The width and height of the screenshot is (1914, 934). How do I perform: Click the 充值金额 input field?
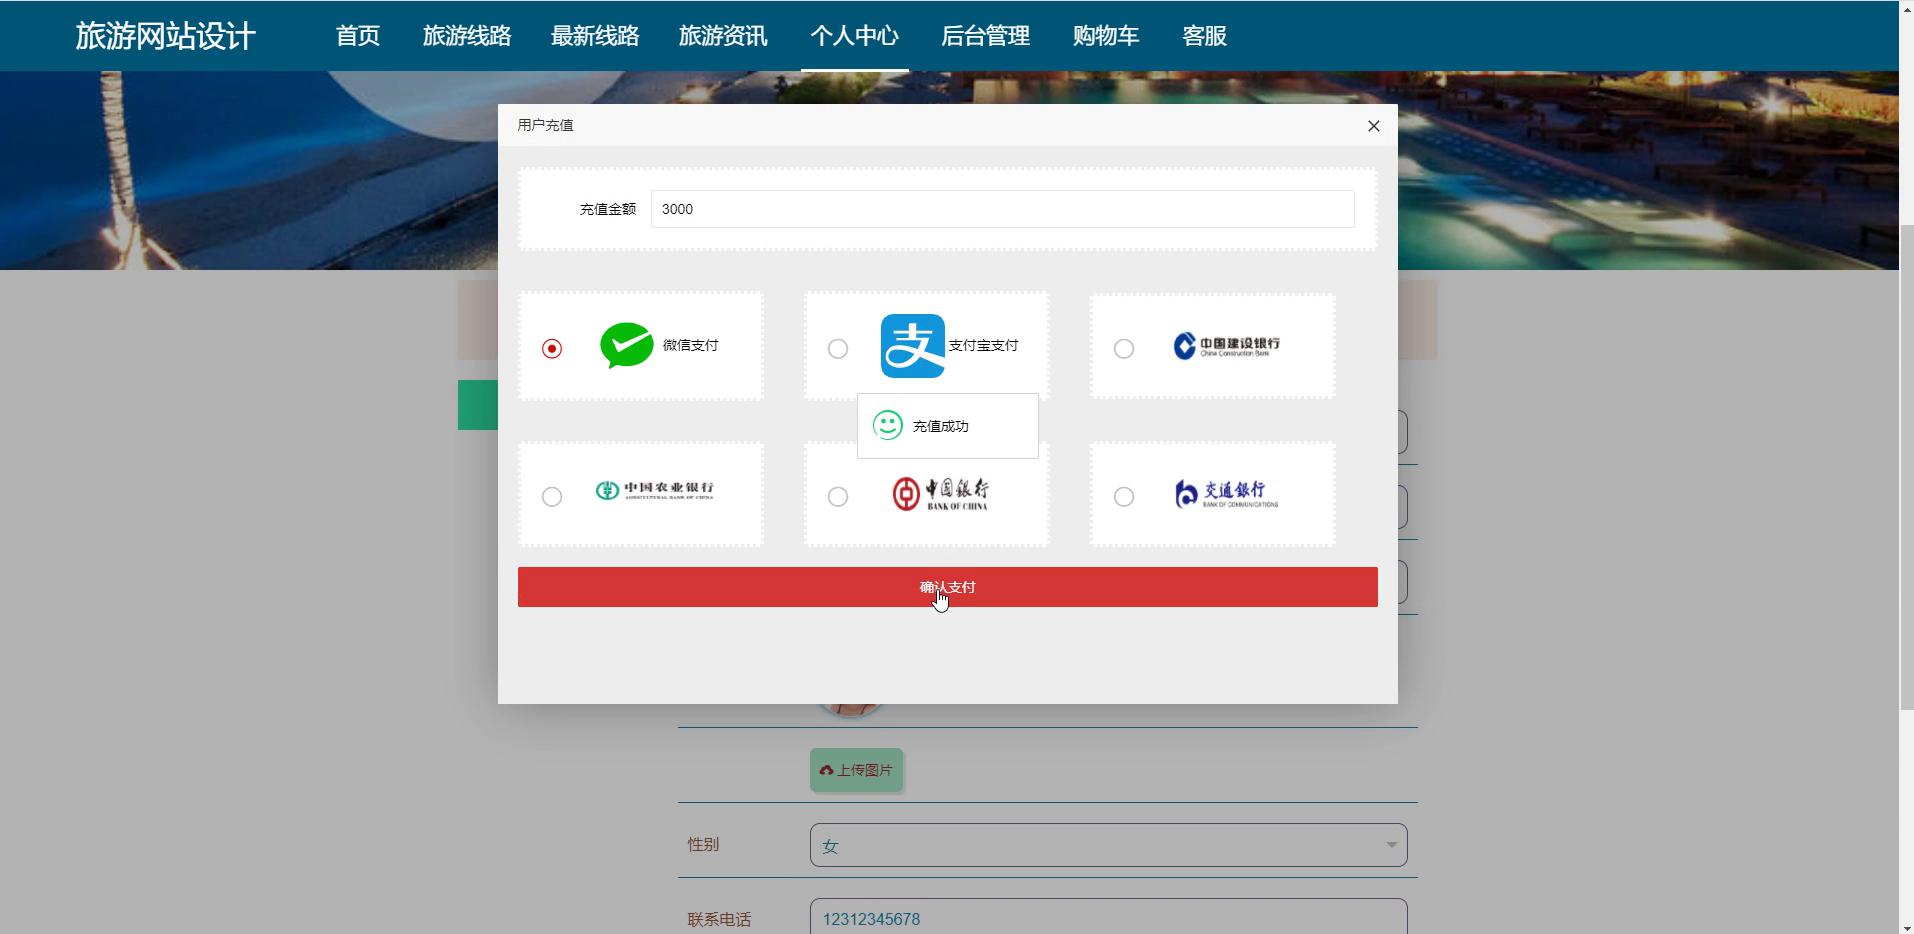(1002, 209)
